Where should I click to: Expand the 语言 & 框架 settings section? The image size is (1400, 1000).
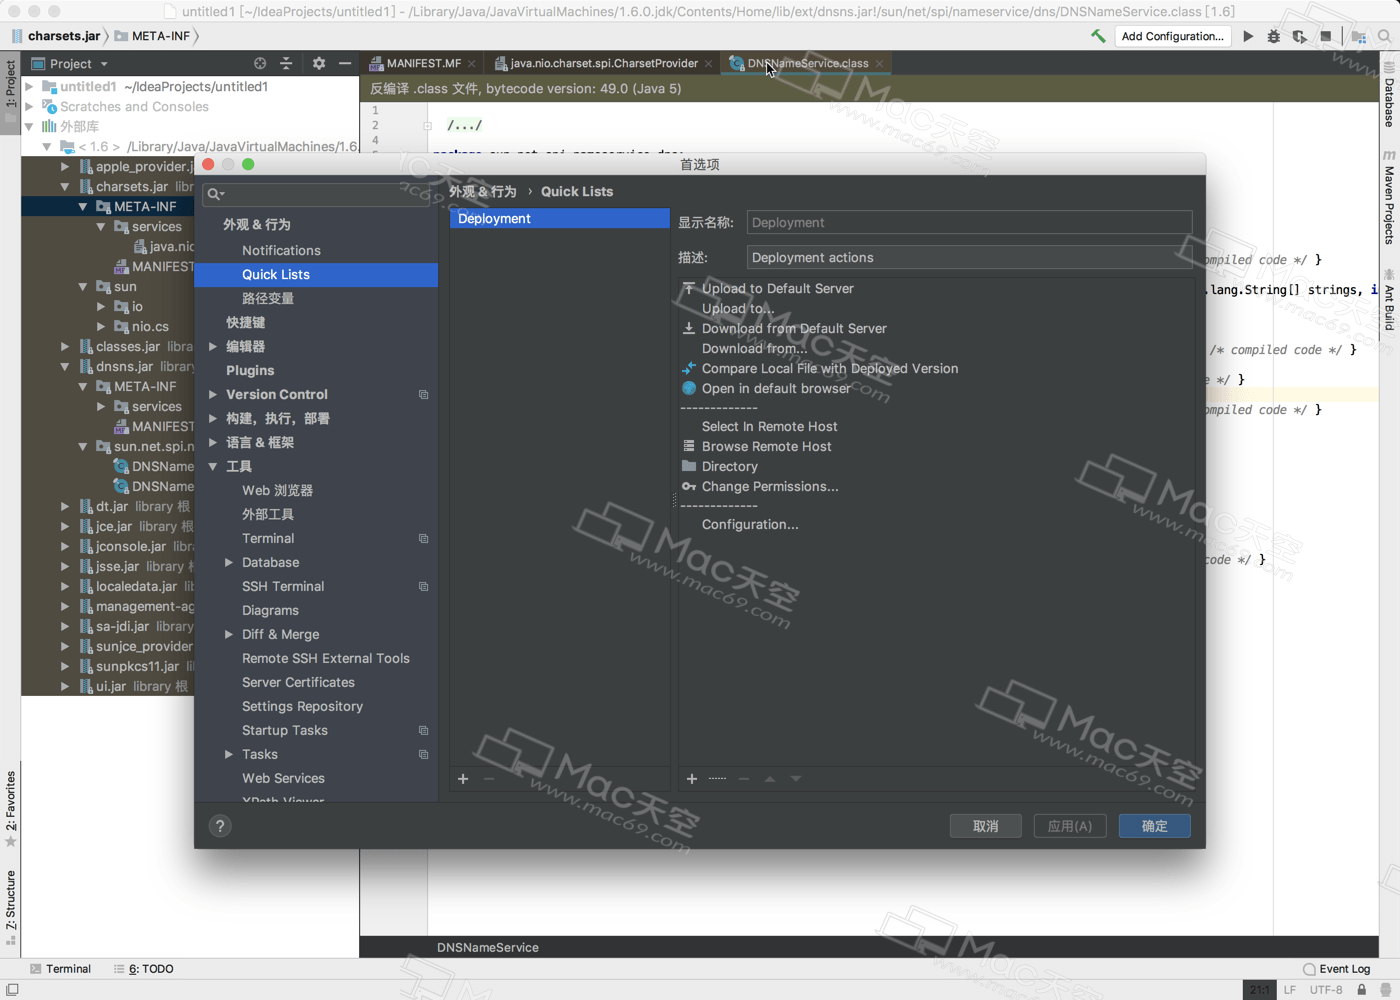click(213, 442)
